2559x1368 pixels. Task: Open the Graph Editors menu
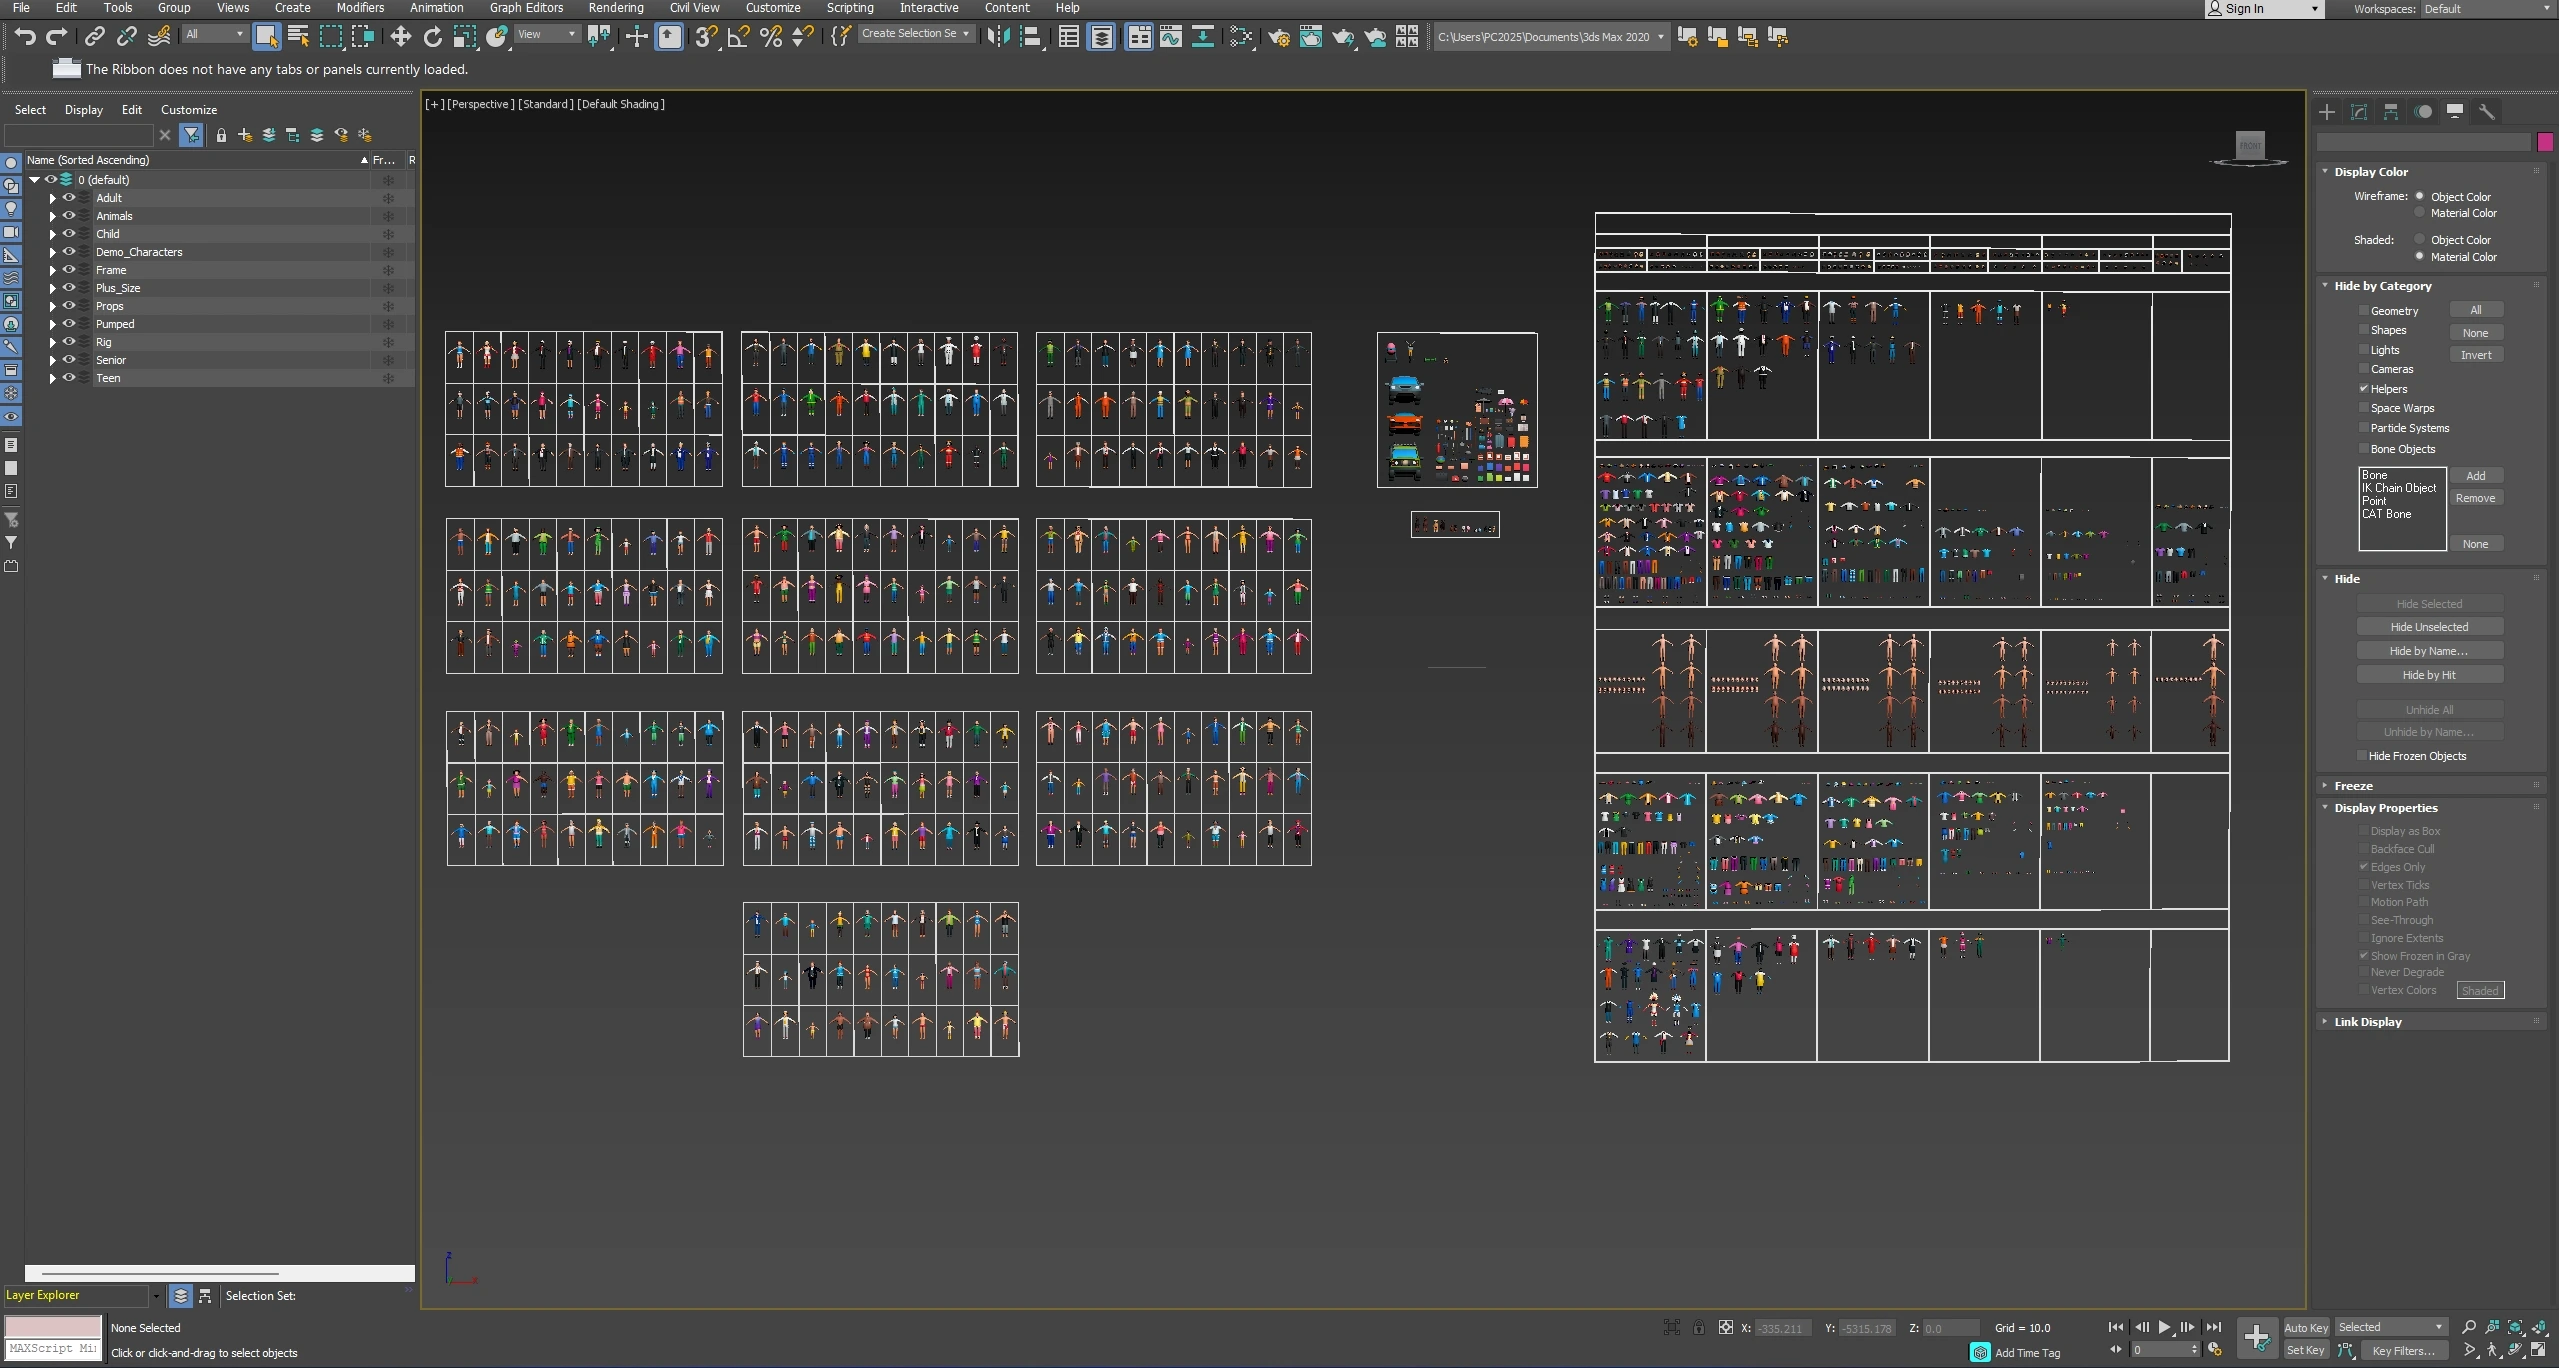(526, 8)
